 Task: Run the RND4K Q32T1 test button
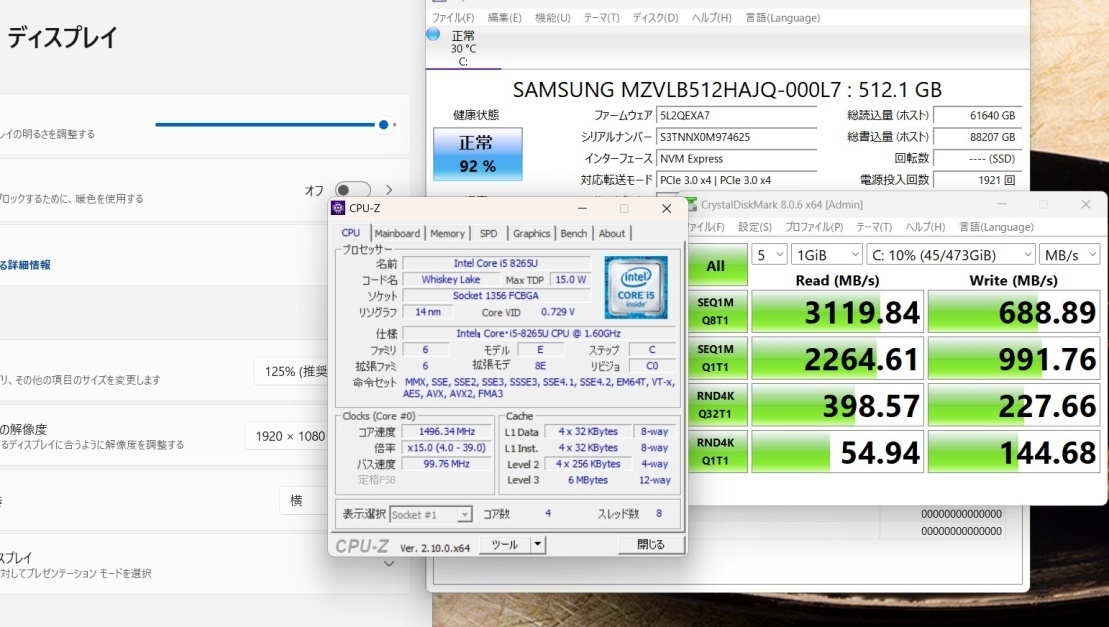point(716,404)
